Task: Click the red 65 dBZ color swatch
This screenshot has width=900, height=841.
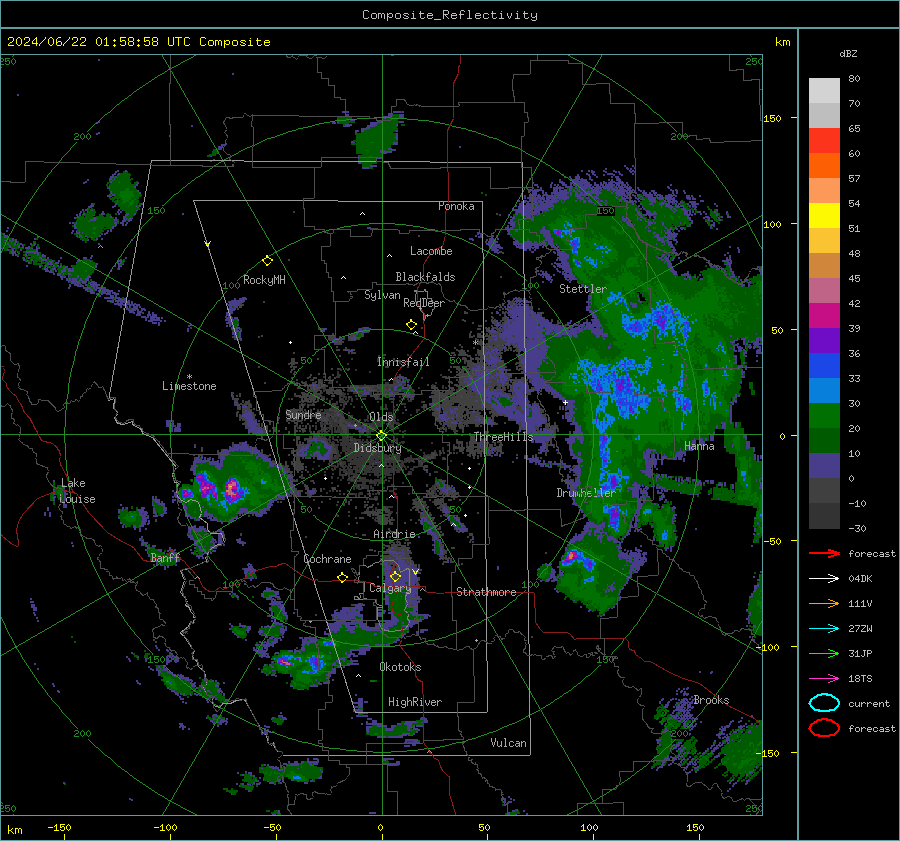Action: click(824, 140)
